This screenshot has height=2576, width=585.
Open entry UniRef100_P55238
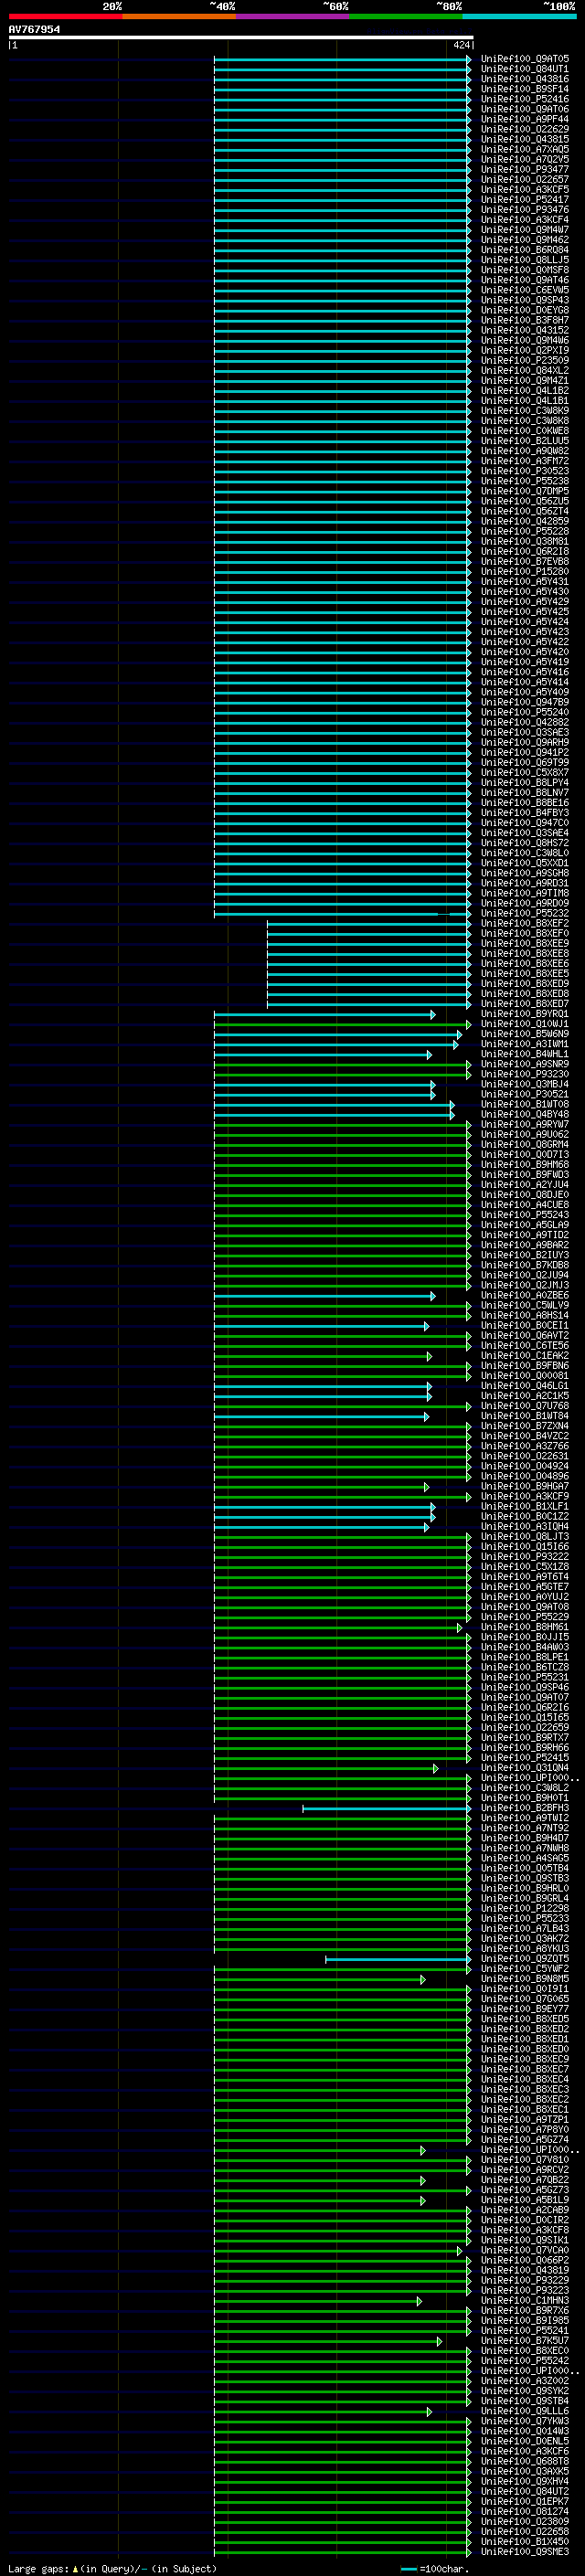[525, 481]
